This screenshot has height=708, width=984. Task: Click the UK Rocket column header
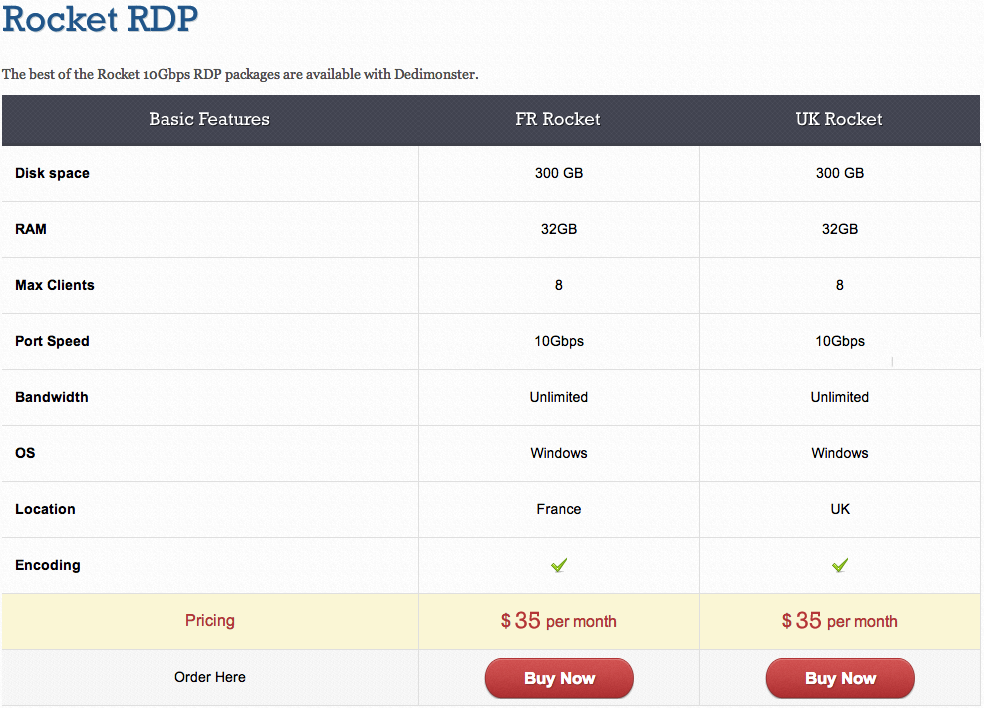click(839, 119)
